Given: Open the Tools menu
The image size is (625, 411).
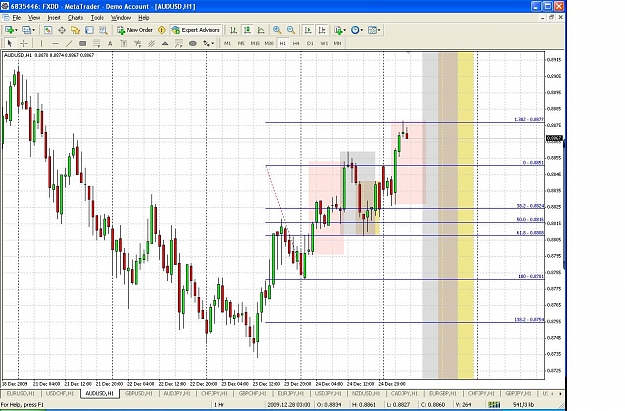Looking at the screenshot, I should coord(97,18).
